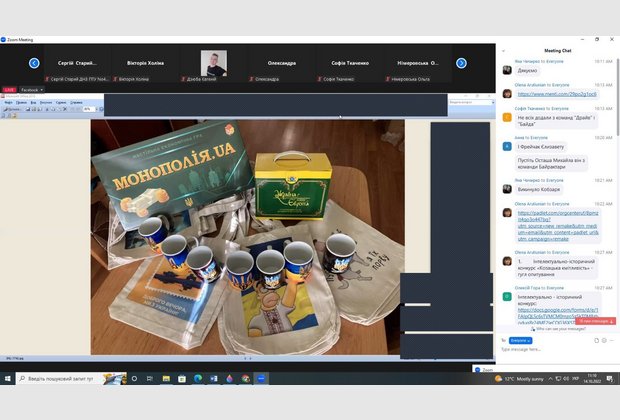The height and width of the screenshot is (420, 620).
Task: Open the Windows Start menu
Action: click(8, 379)
